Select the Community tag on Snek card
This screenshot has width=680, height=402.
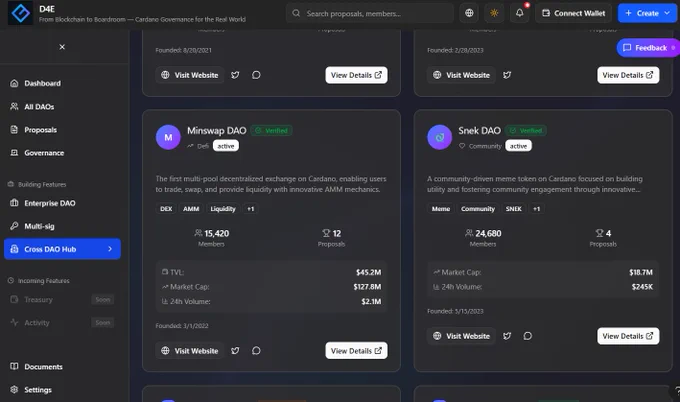[477, 209]
